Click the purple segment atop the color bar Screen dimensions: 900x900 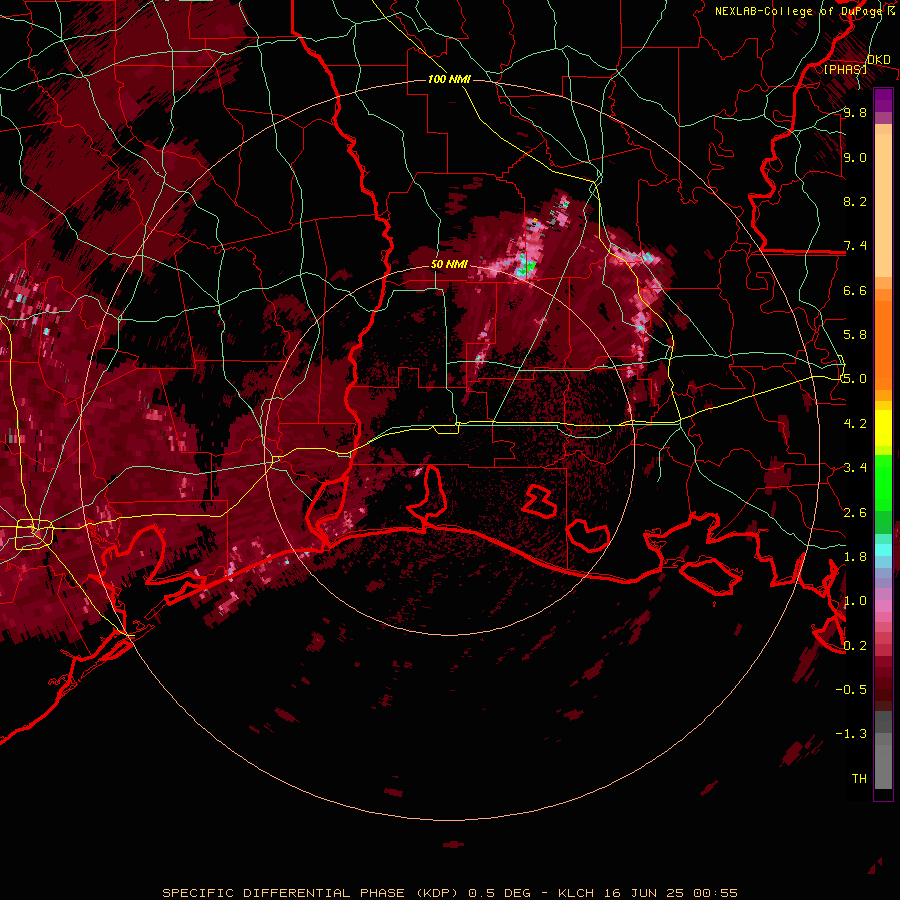pyautogui.click(x=883, y=100)
